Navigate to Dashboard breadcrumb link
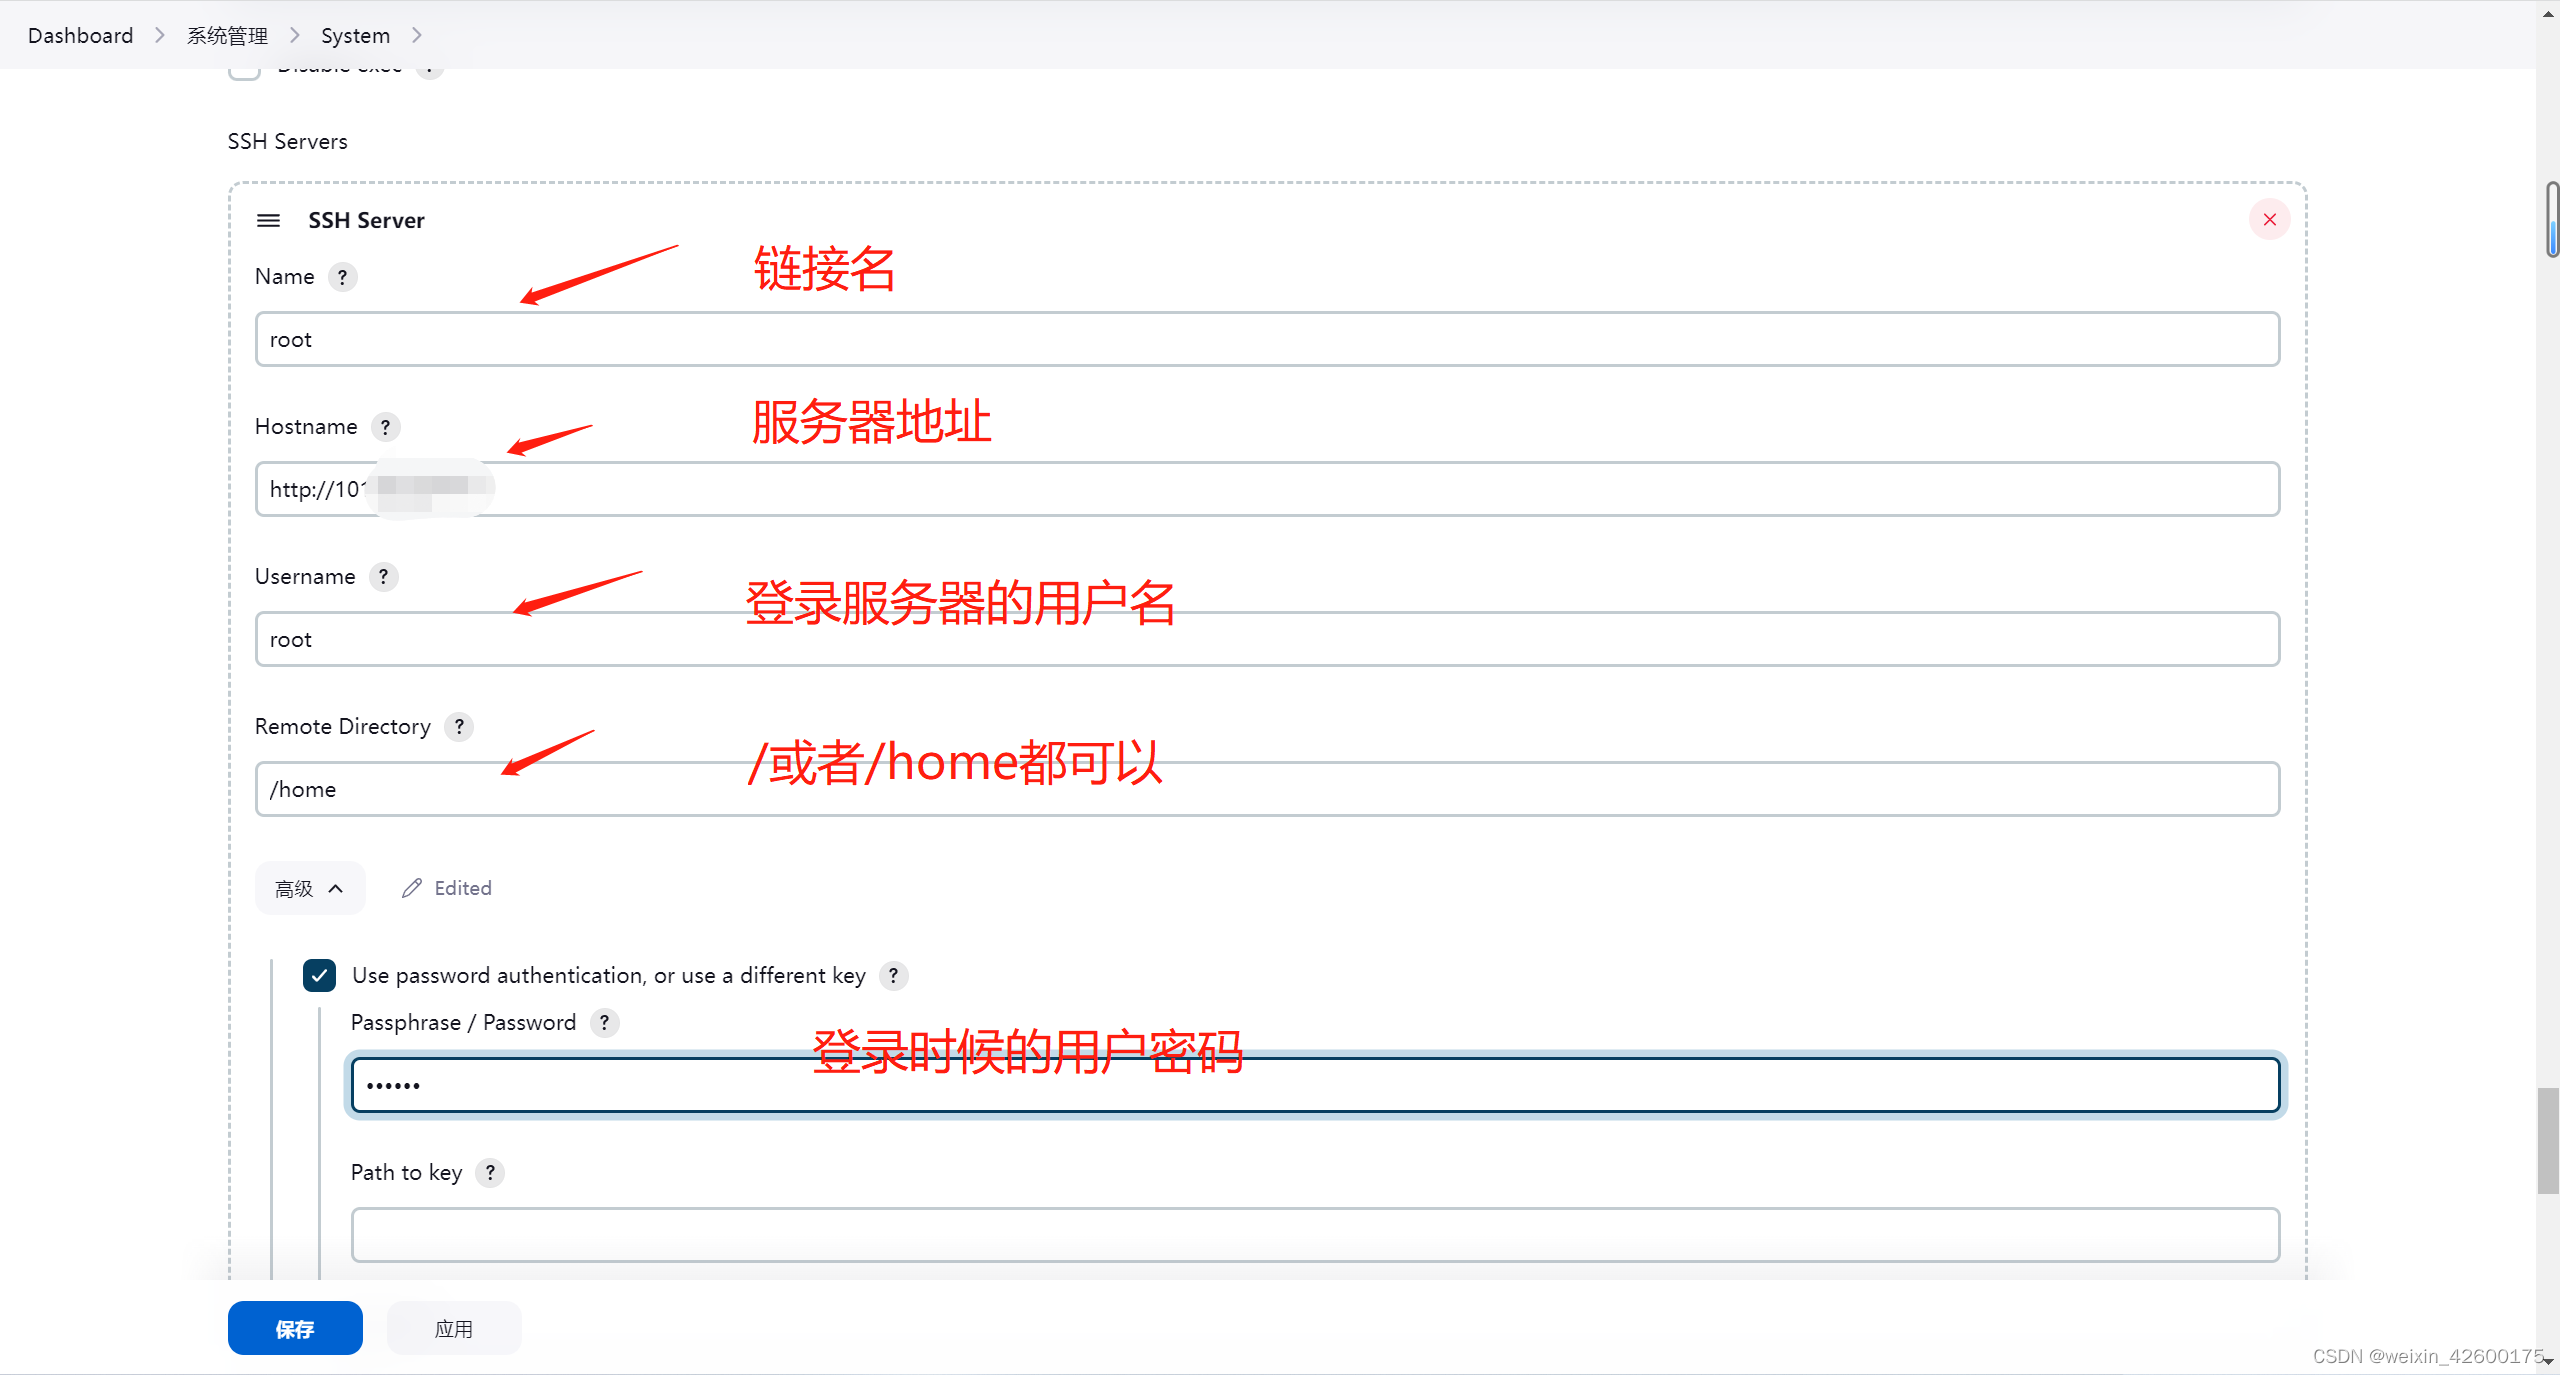Screen dimensions: 2560x1375 pyautogui.click(x=80, y=36)
